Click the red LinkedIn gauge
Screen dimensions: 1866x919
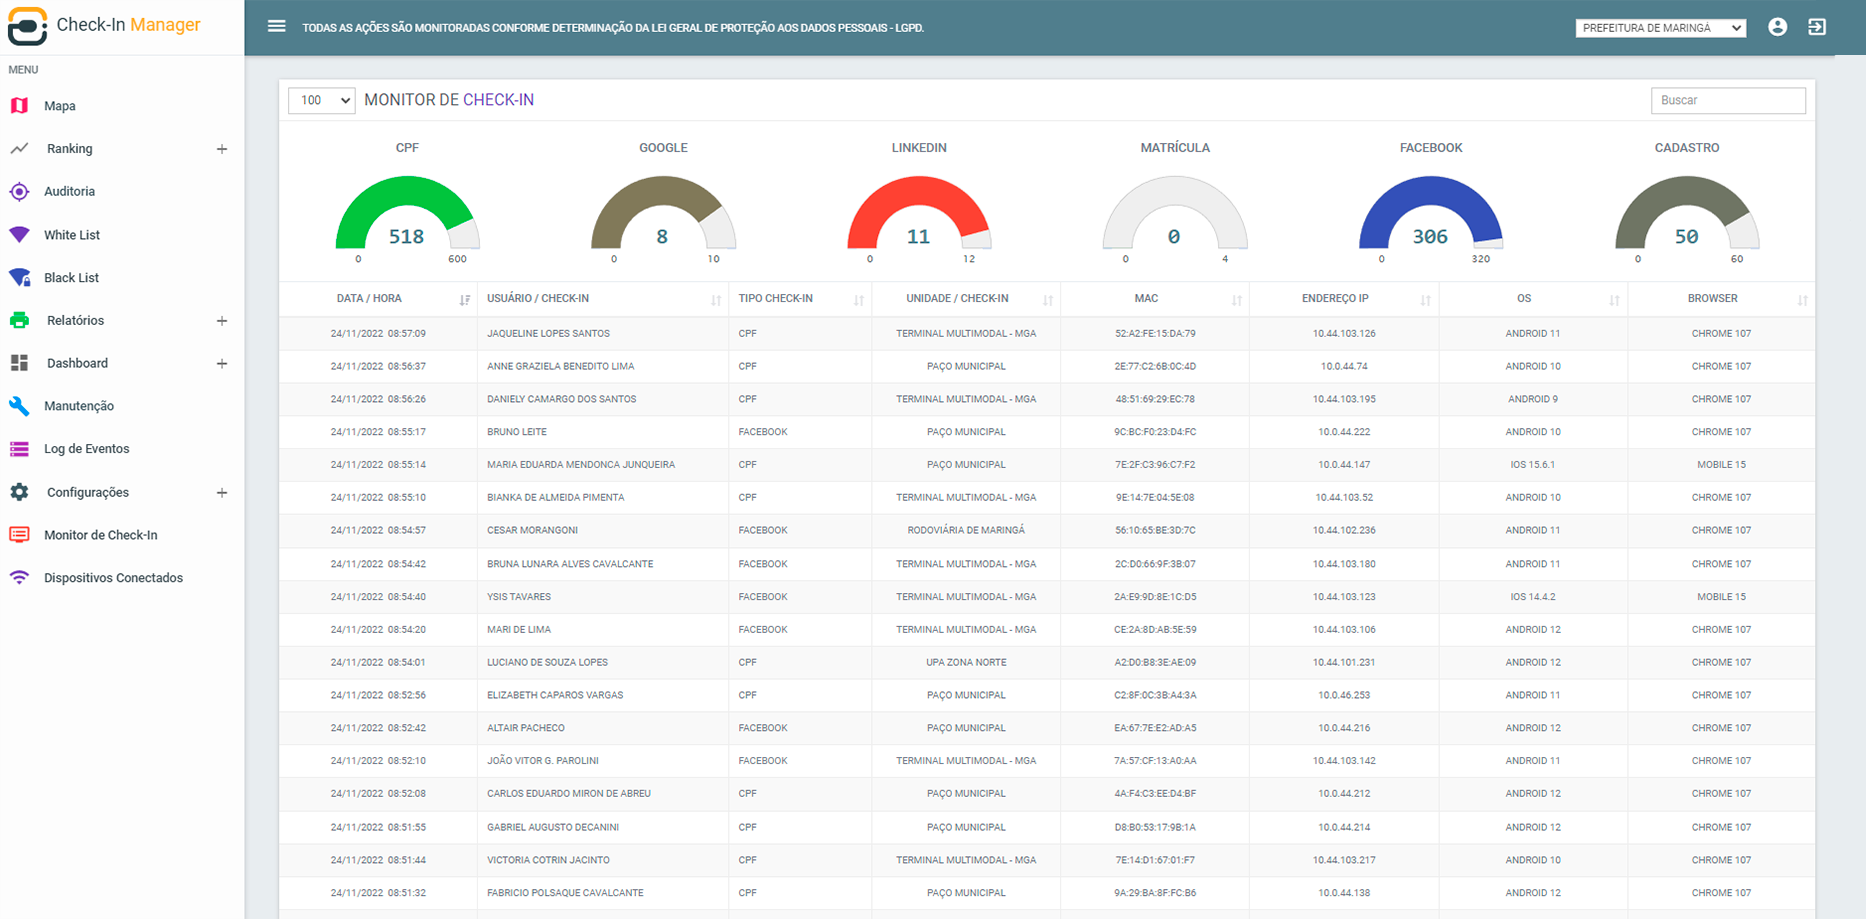click(x=919, y=212)
